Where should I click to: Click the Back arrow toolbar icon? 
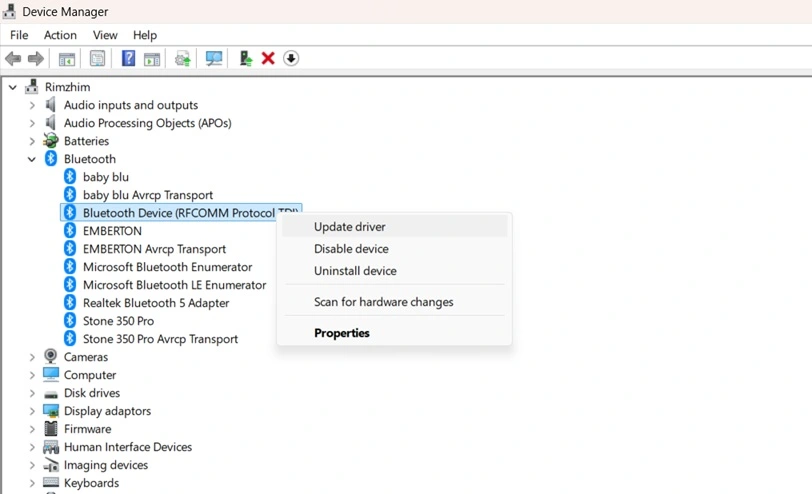click(x=13, y=59)
